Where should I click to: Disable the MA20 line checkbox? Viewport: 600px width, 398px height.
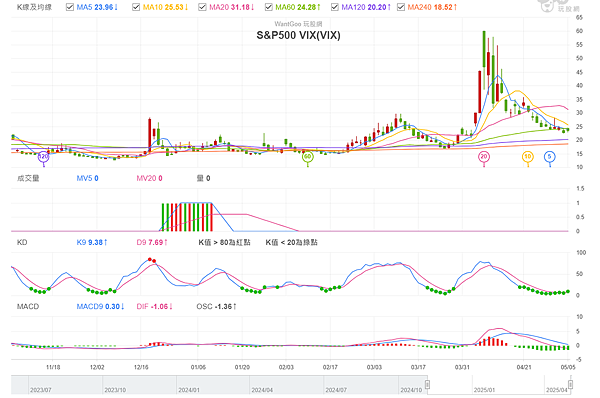click(x=202, y=7)
